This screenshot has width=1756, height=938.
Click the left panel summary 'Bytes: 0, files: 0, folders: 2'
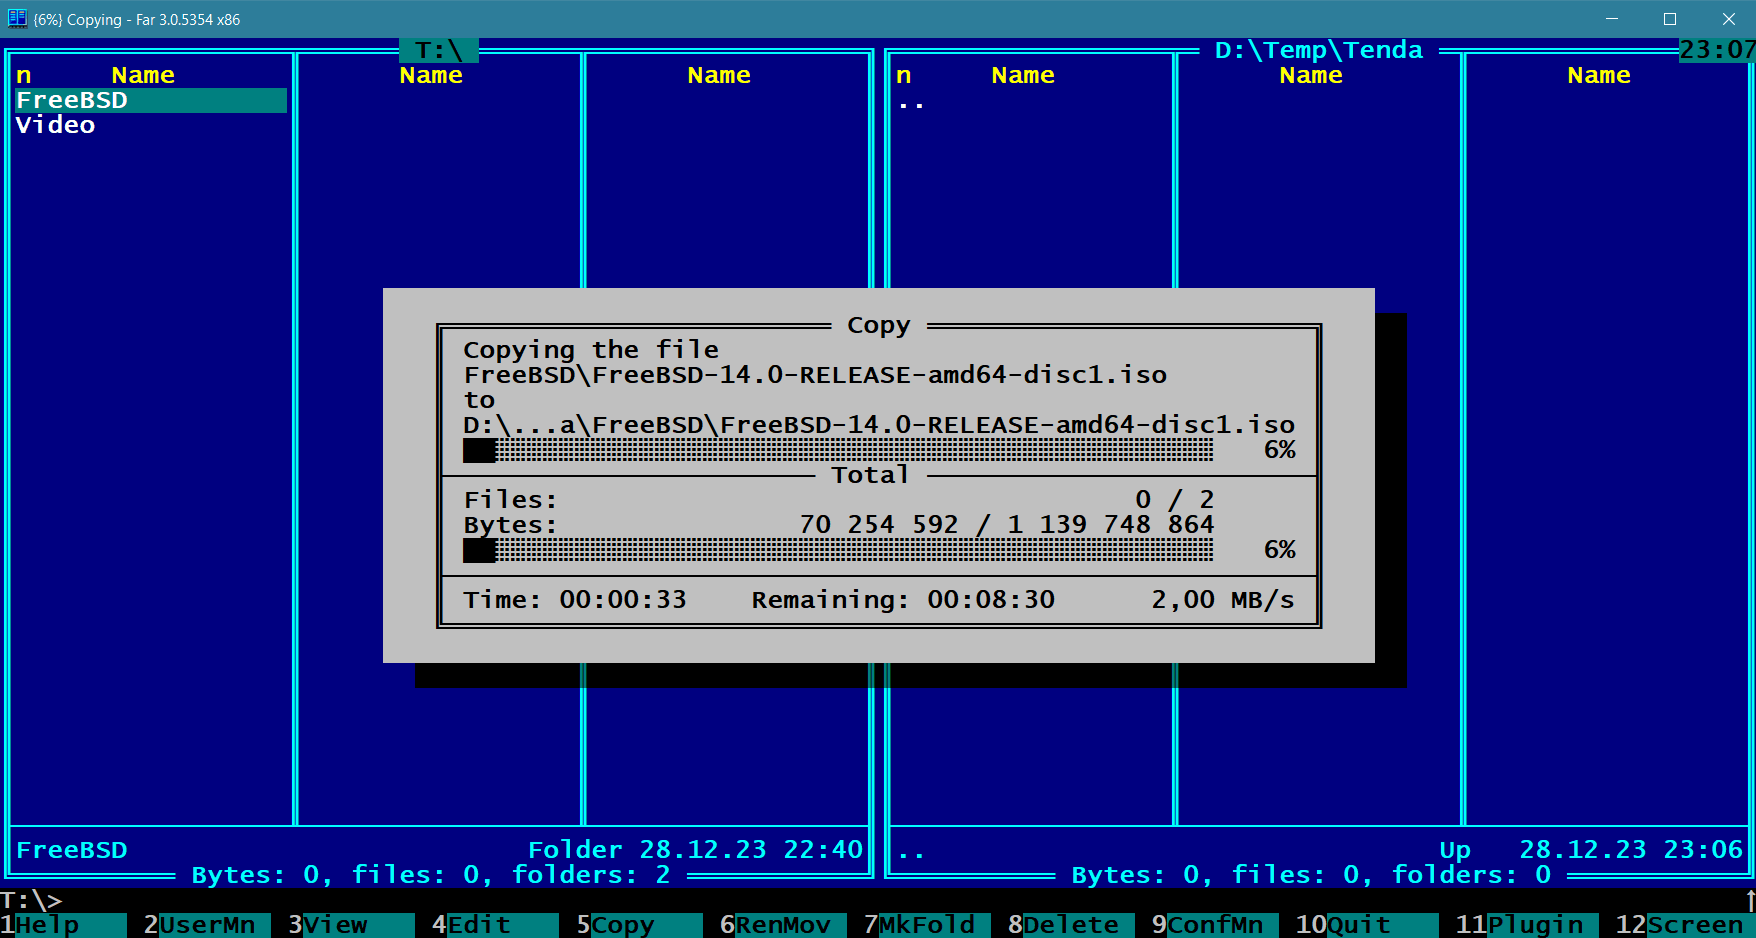pyautogui.click(x=431, y=875)
